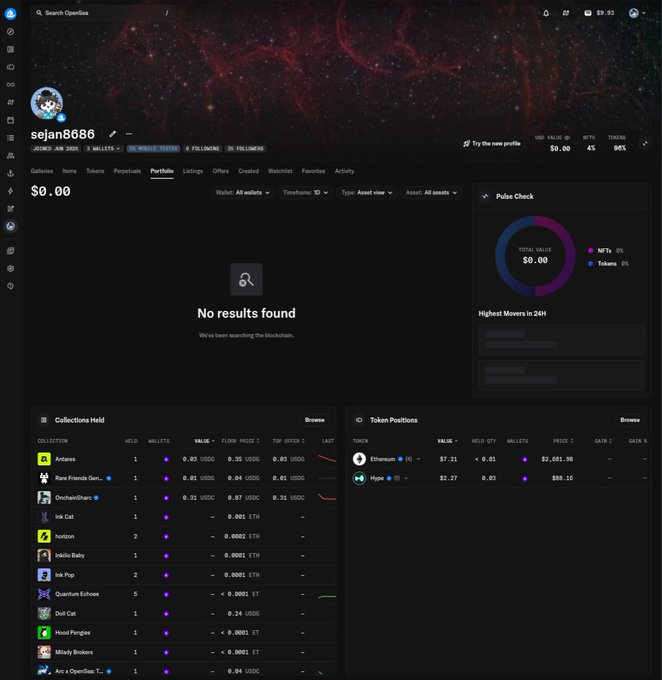Open the Perpetuals infinity icon in sidebar

(x=10, y=85)
